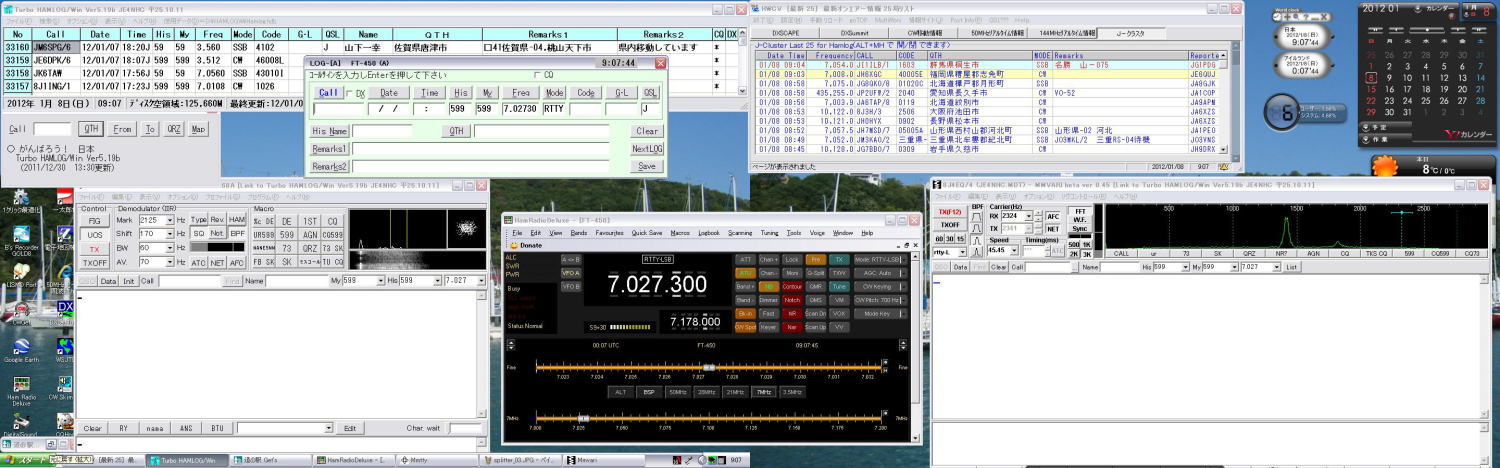Open the Mark frequency dropdown in MMTTY
Screen dimensions: 1500x468
[171, 220]
